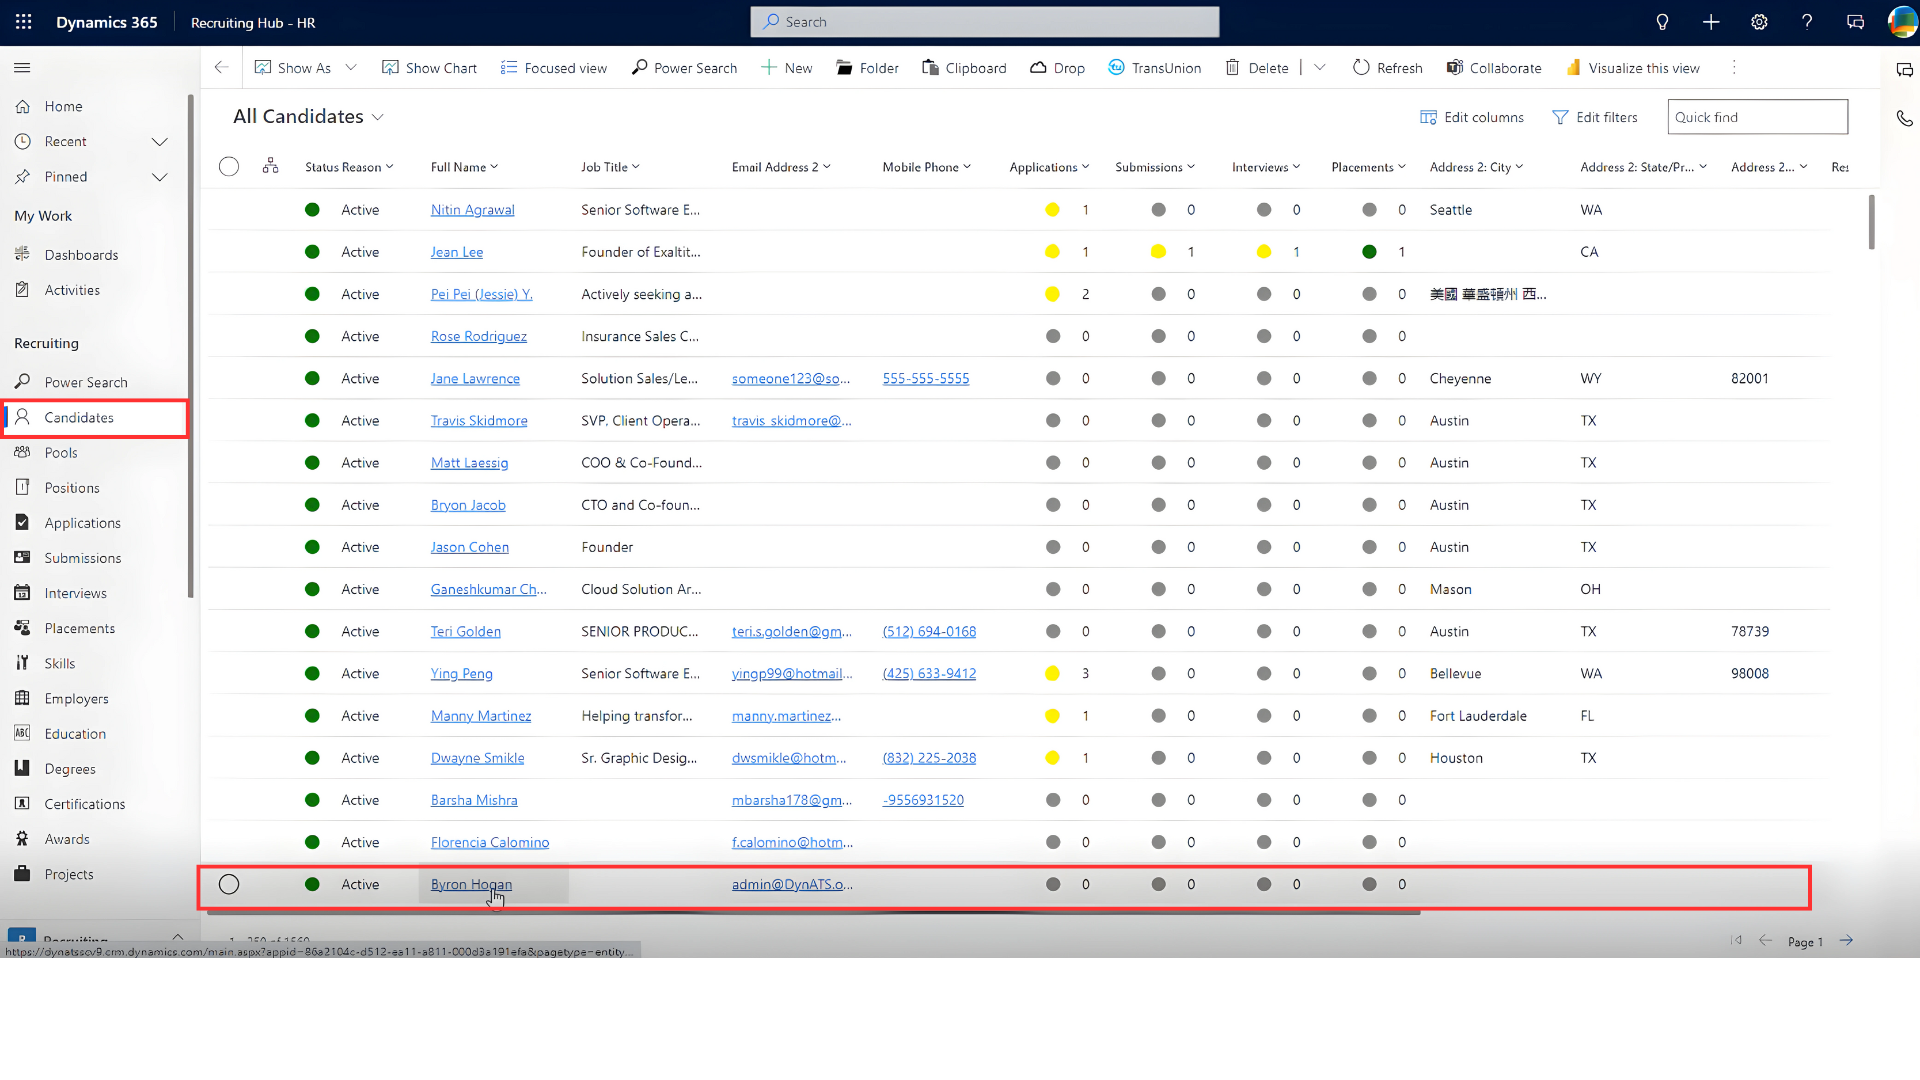
Task: Open Power Search from command bar
Action: (x=684, y=68)
